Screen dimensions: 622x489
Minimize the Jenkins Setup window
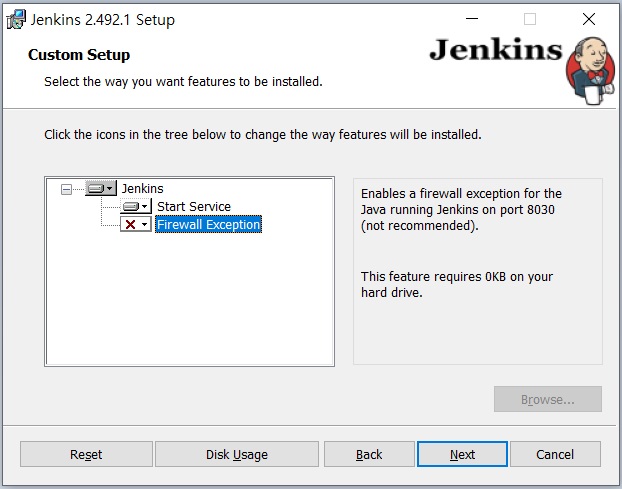click(472, 19)
